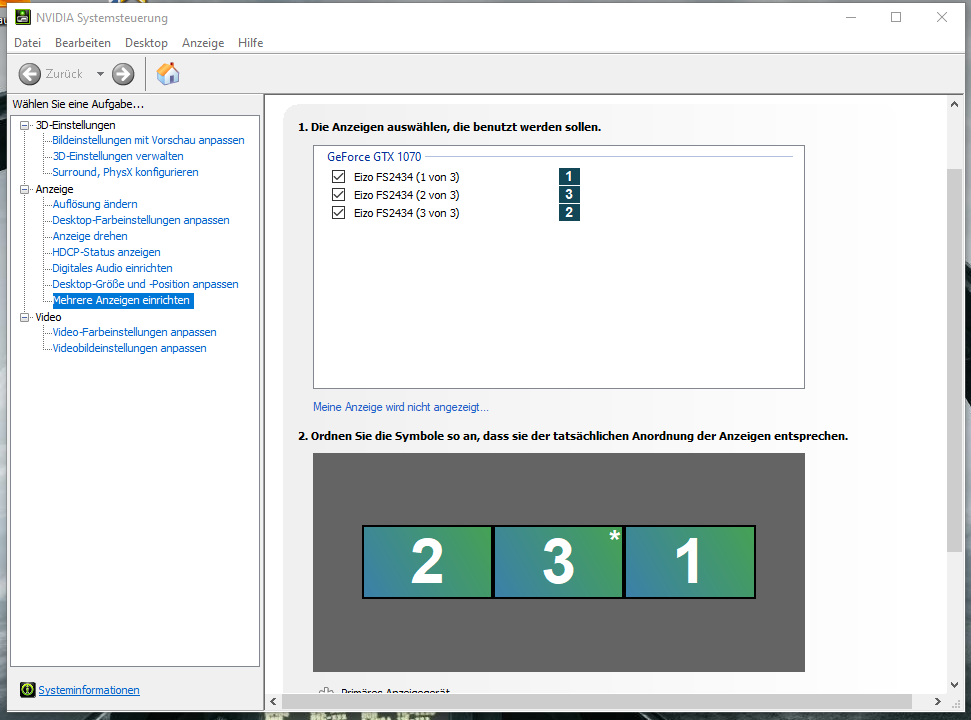The height and width of the screenshot is (720, 971).
Task: Select primary display 3 in arrangement area
Action: (x=559, y=562)
